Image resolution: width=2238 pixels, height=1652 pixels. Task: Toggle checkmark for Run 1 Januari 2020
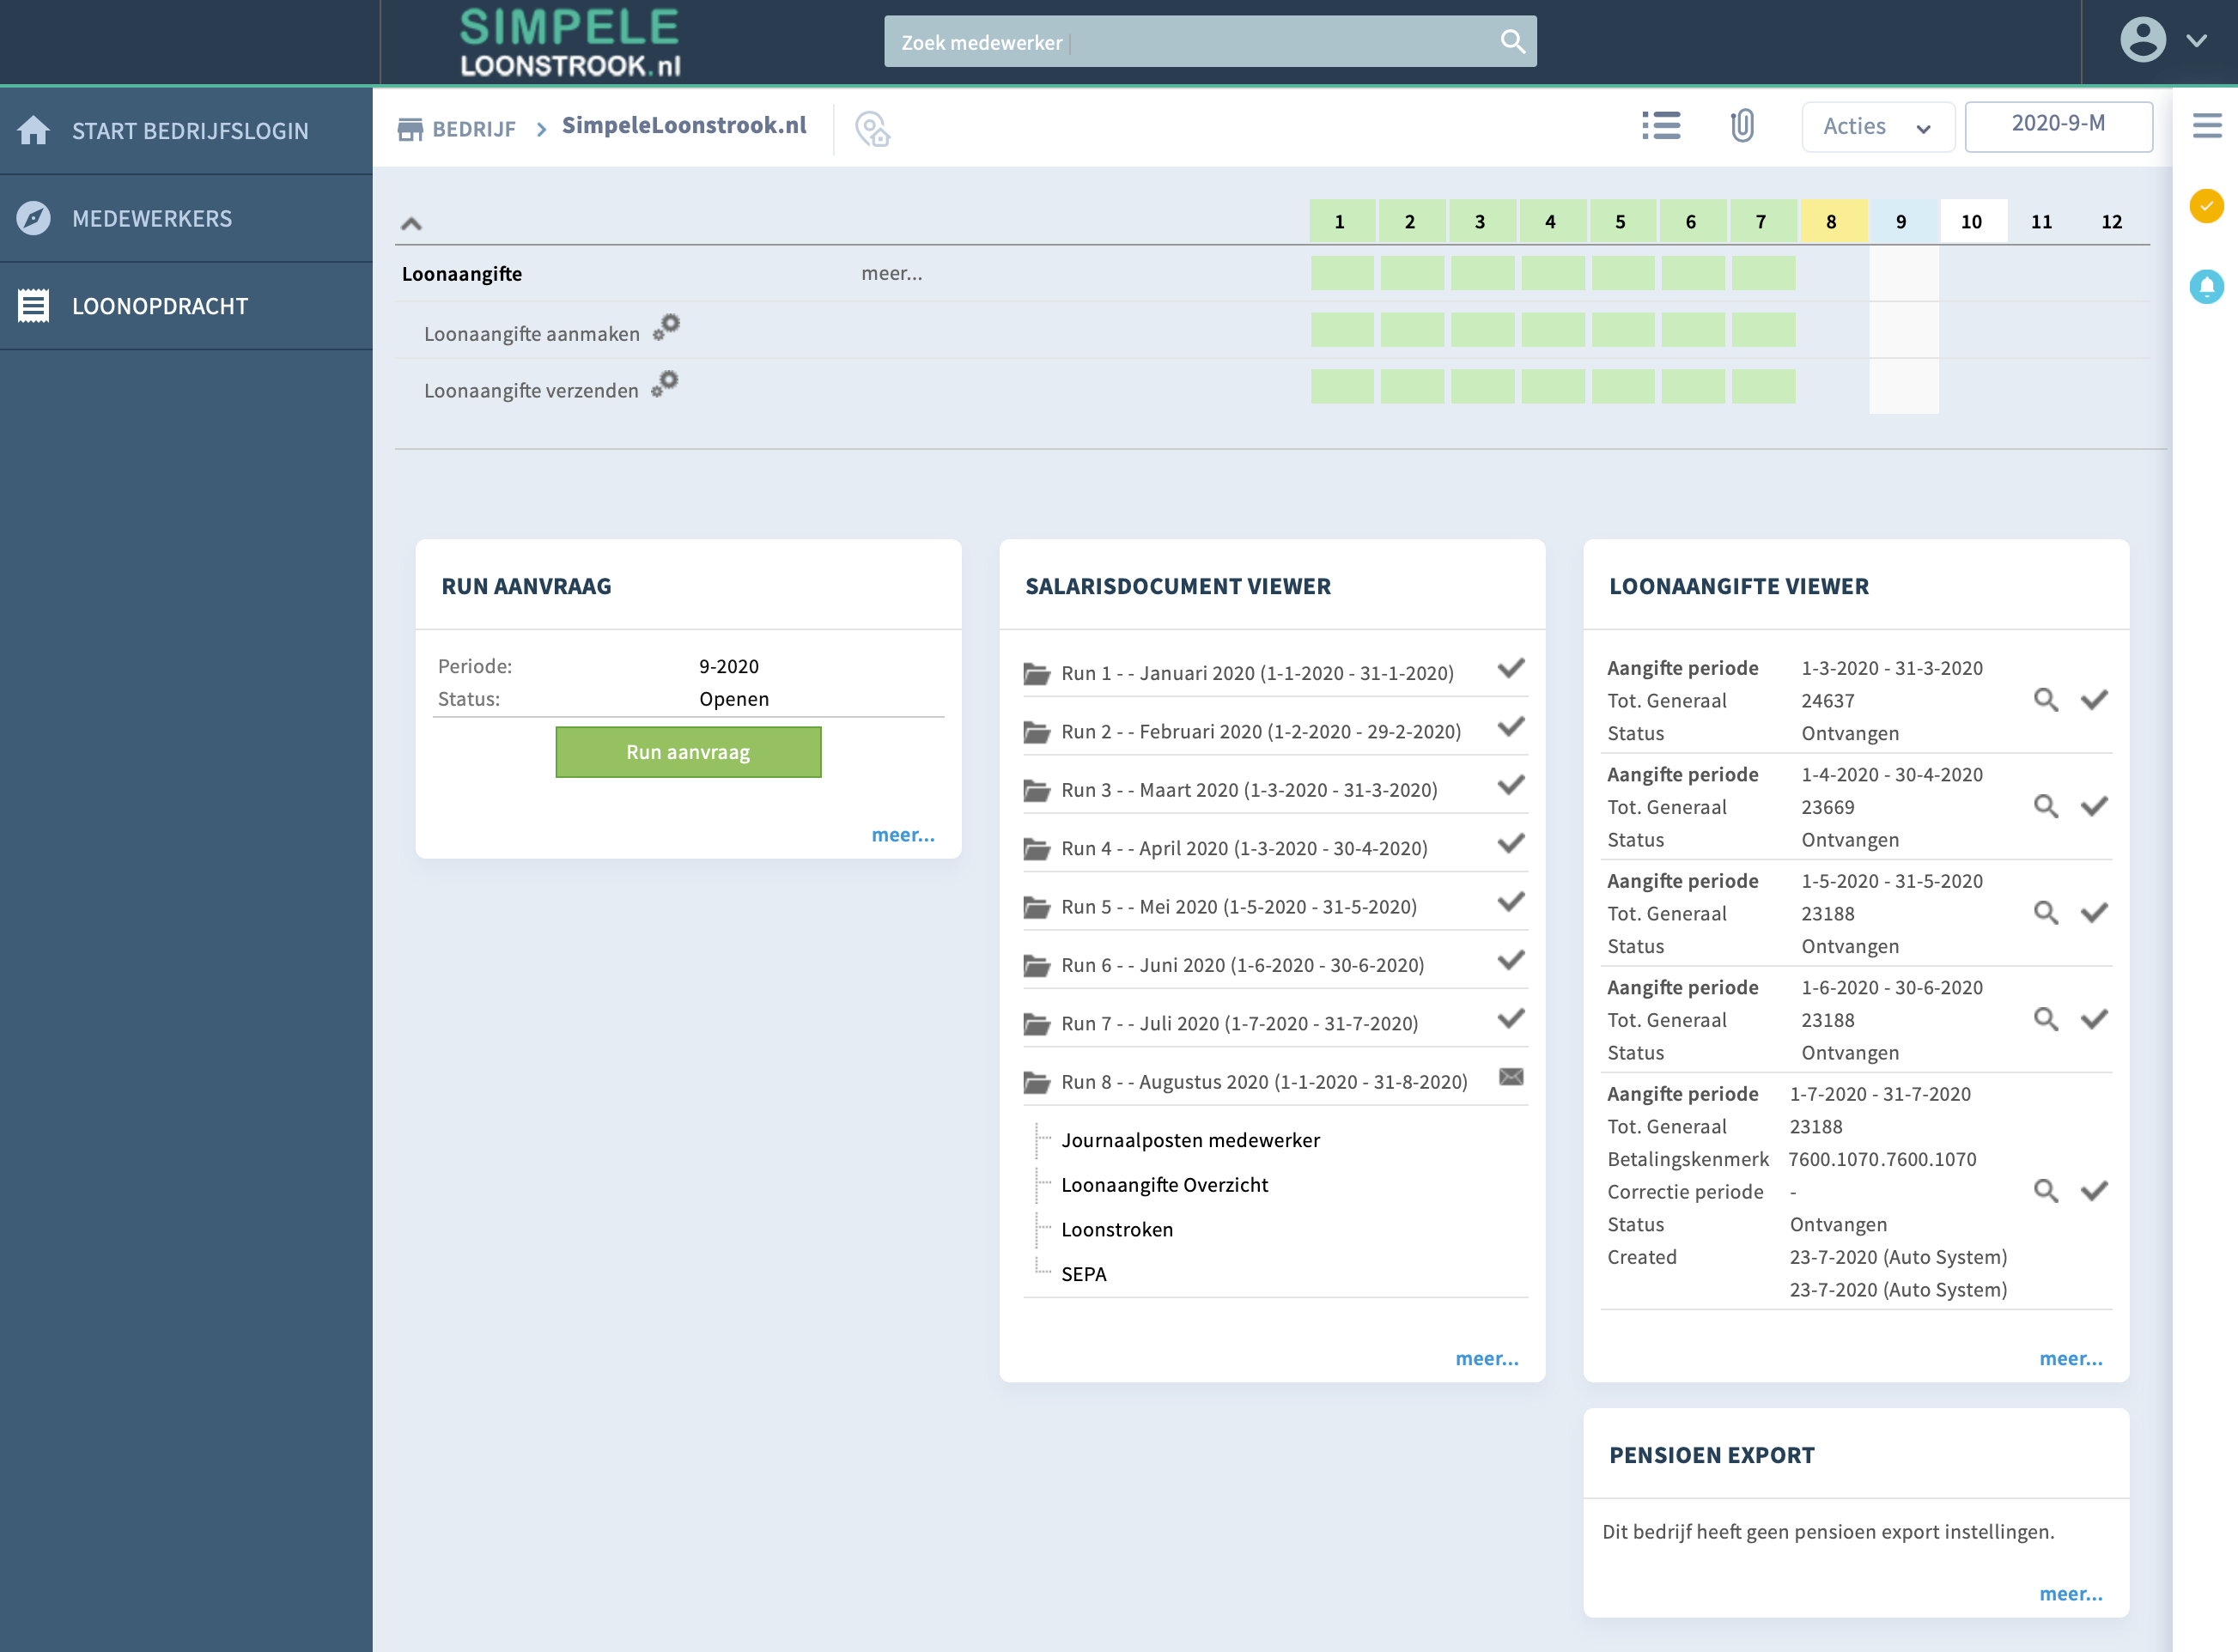coord(1511,668)
